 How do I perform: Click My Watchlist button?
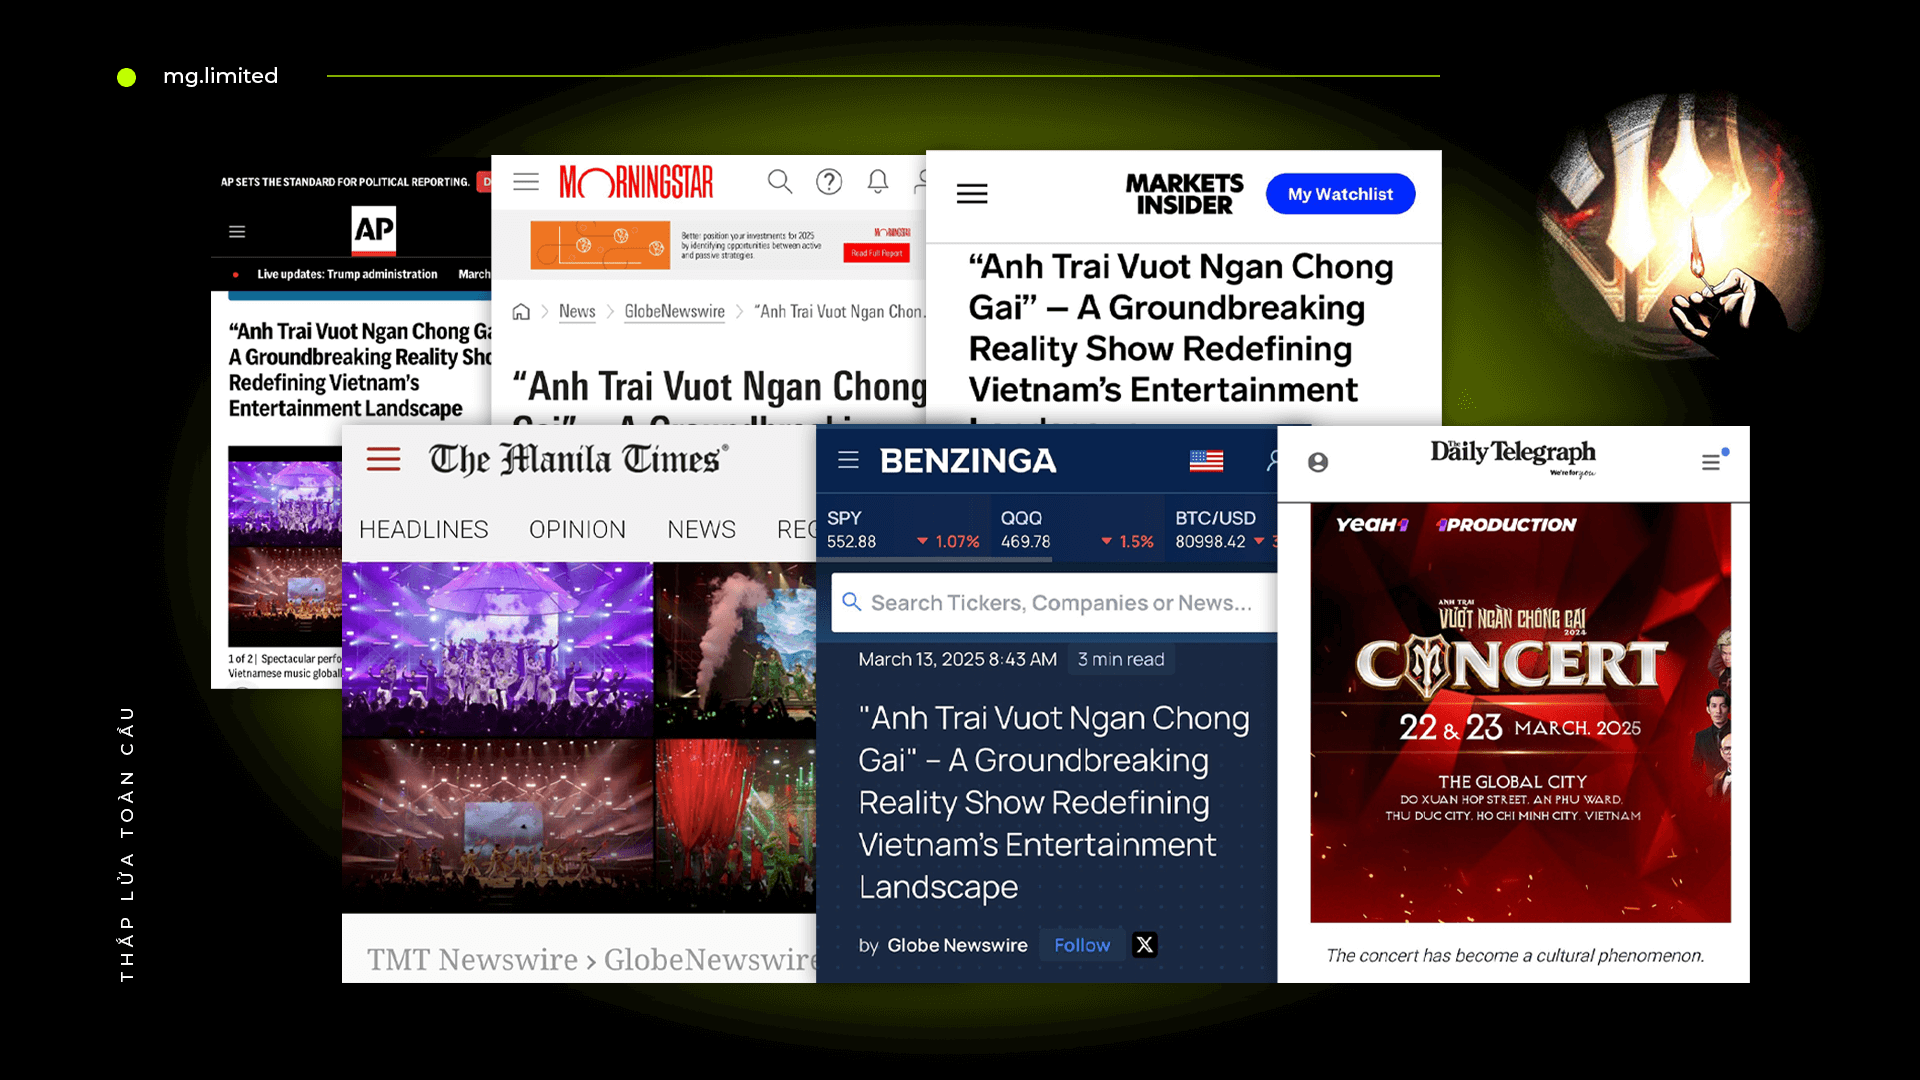(1340, 194)
